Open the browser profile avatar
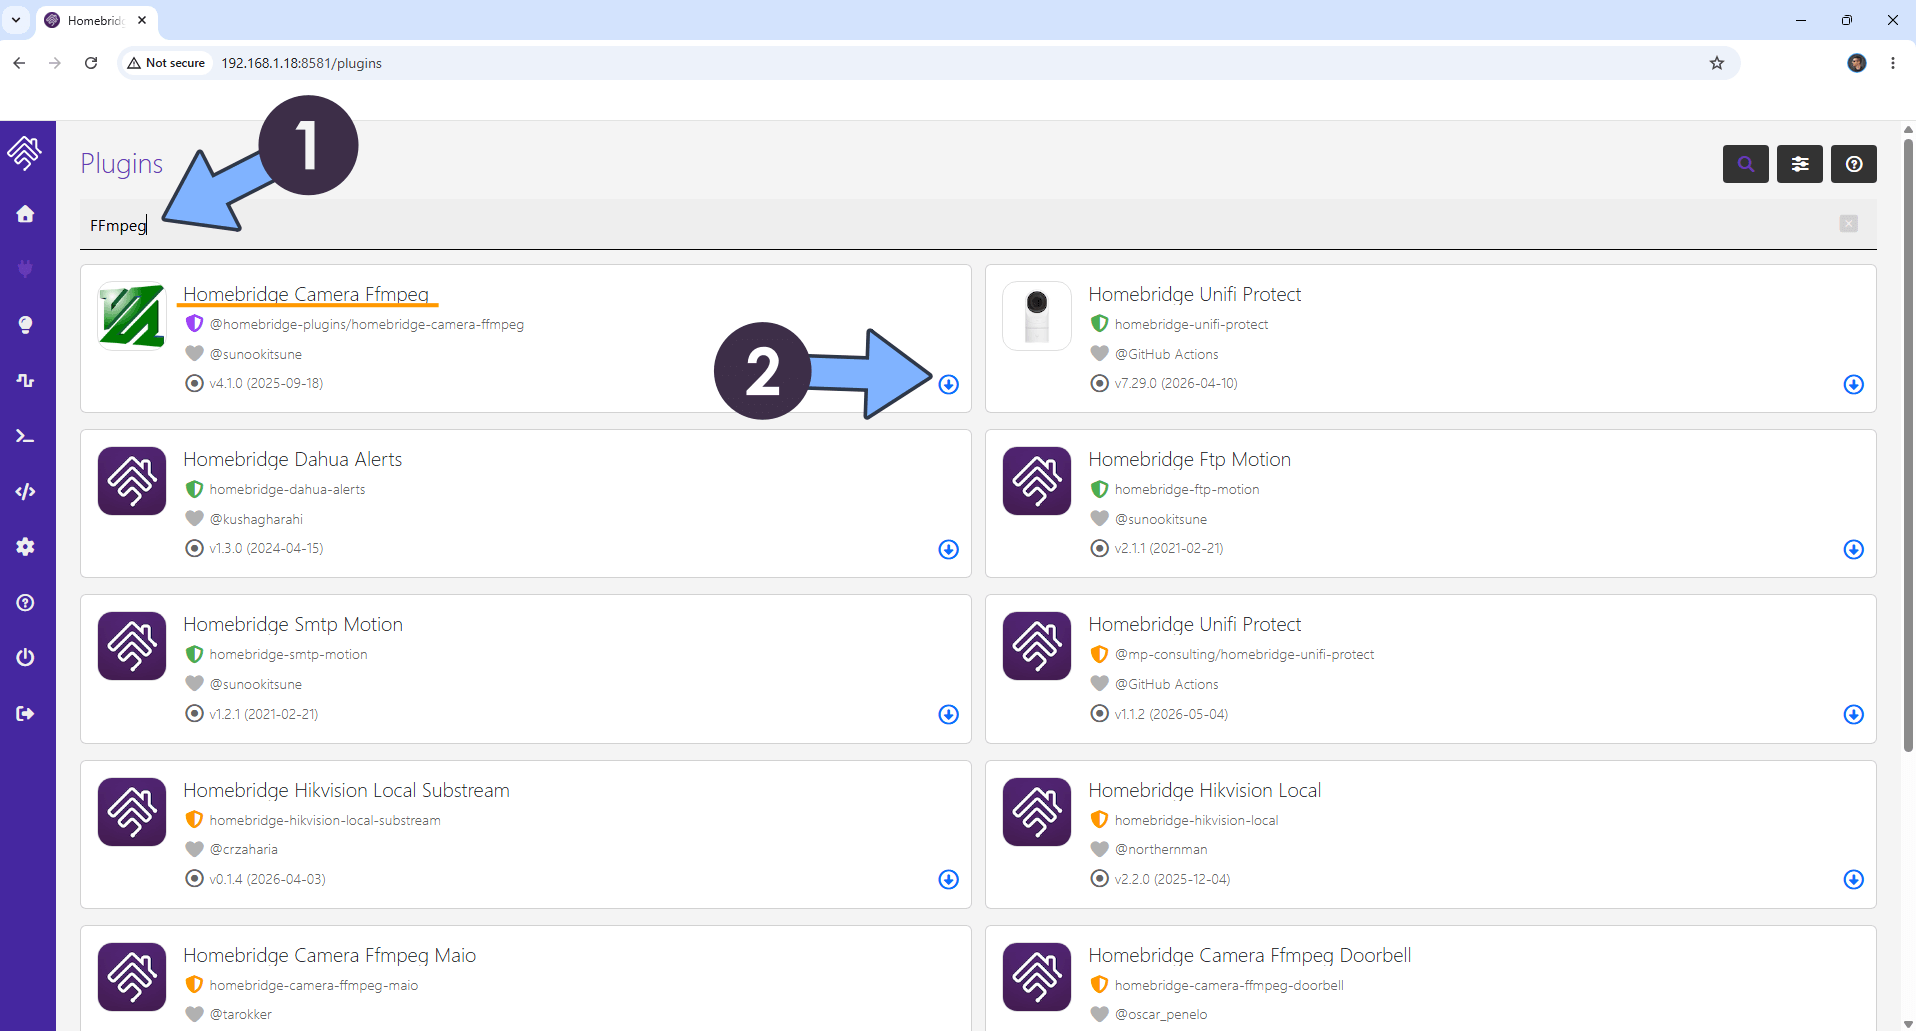Image resolution: width=1916 pixels, height=1031 pixels. [x=1856, y=63]
